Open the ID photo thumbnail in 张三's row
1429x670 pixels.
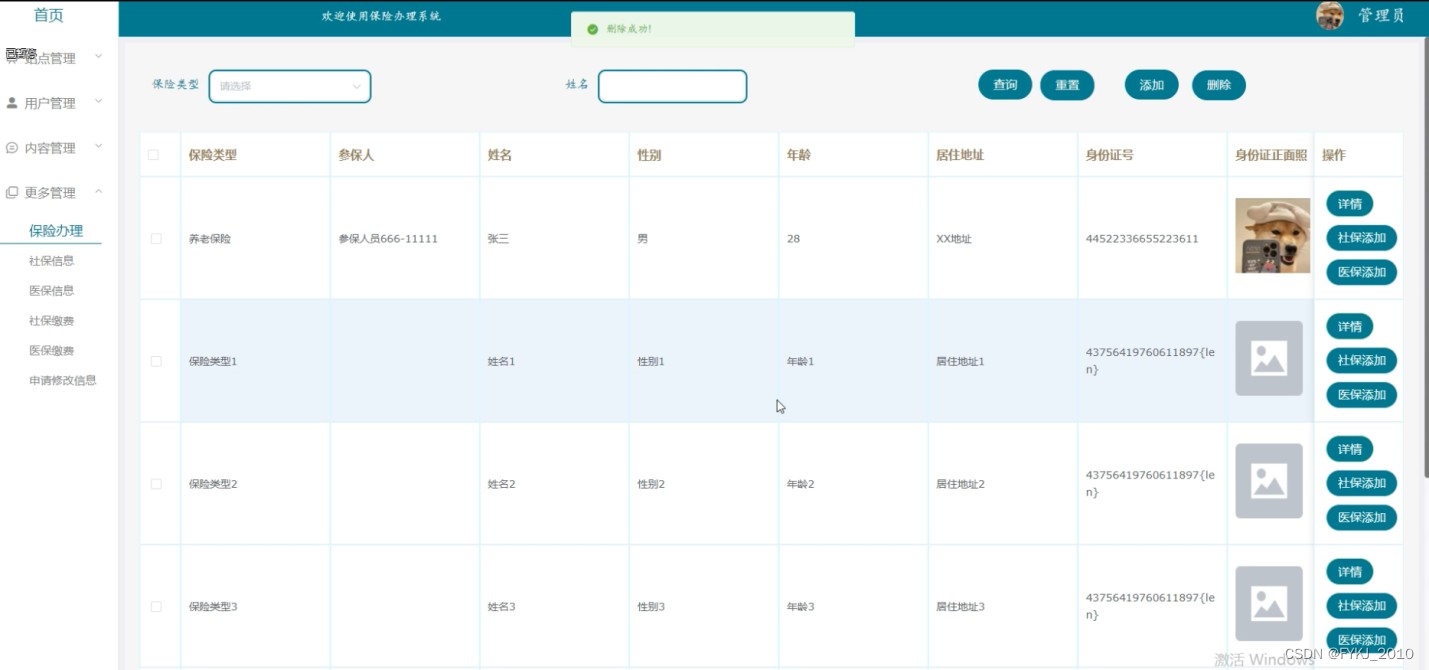coord(1272,236)
